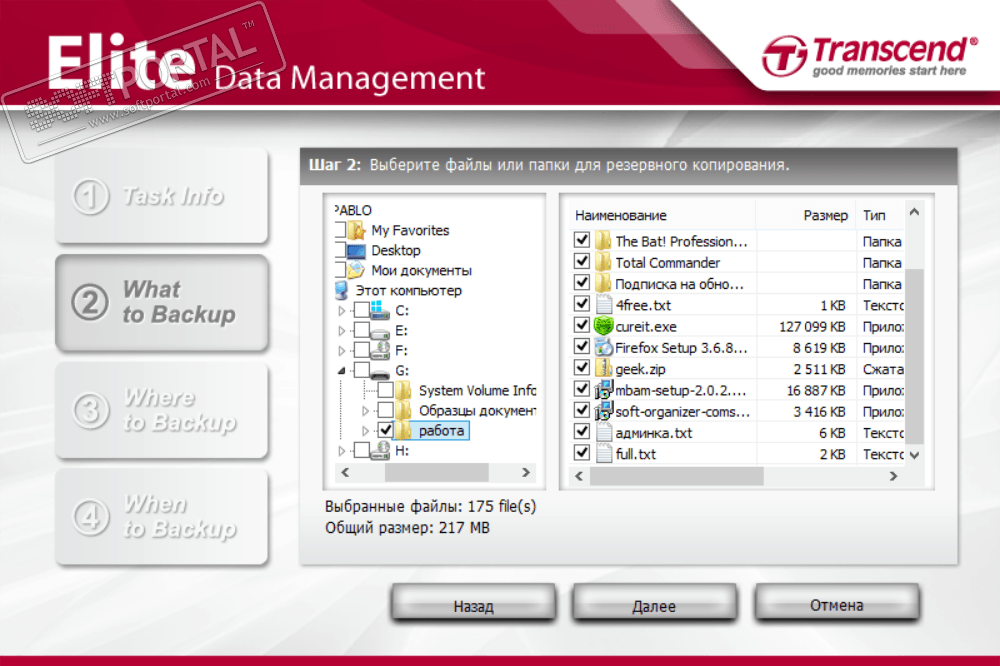Expand the работа folder node
The image size is (1000, 666).
click(x=365, y=431)
